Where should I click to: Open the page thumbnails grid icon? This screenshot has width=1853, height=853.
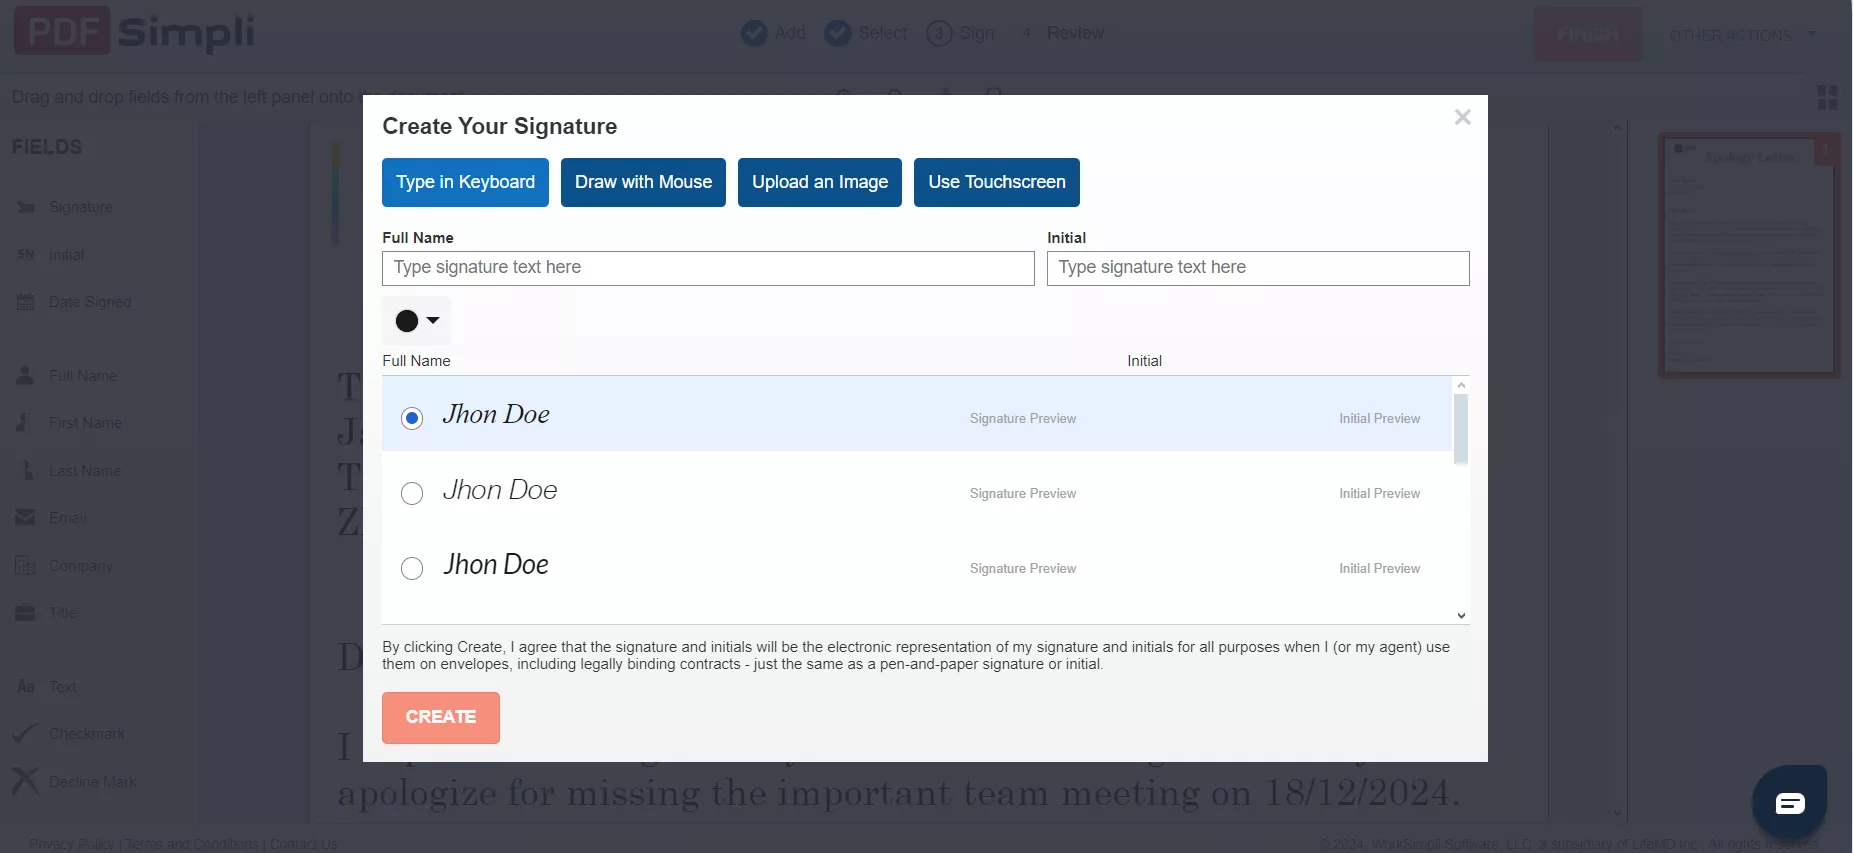coord(1827,97)
